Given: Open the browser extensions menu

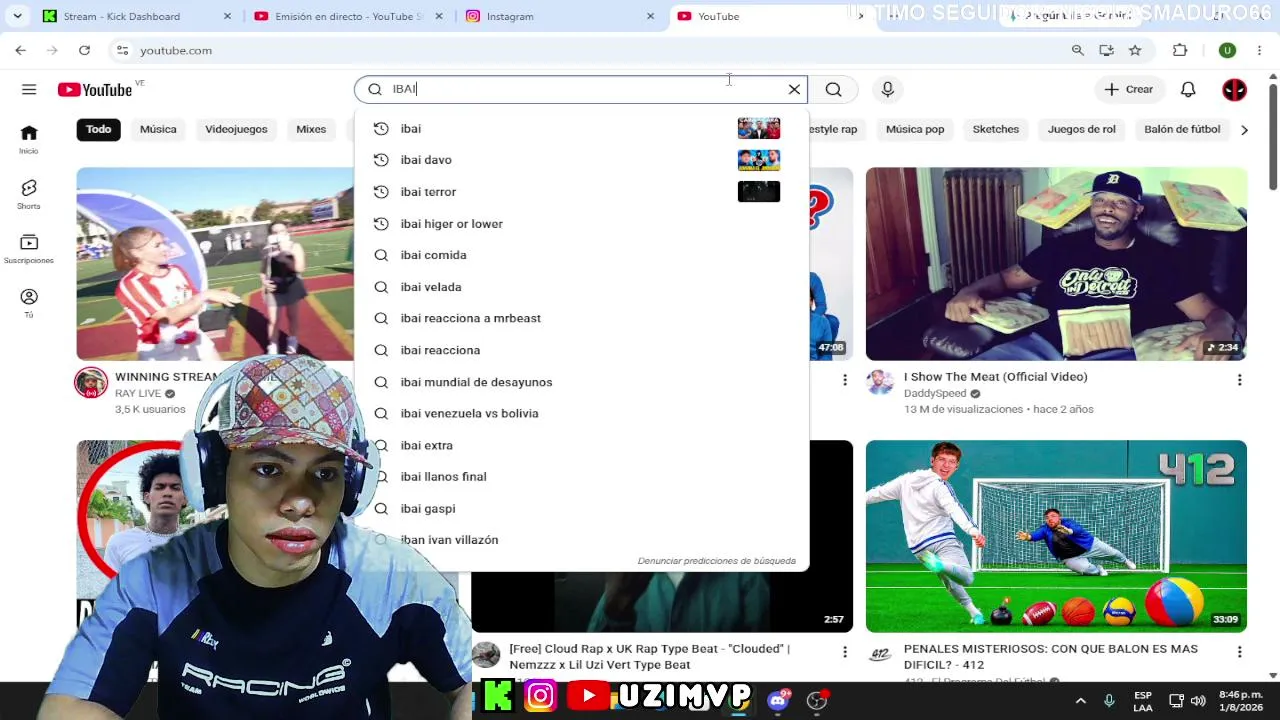Looking at the screenshot, I should click(1180, 50).
